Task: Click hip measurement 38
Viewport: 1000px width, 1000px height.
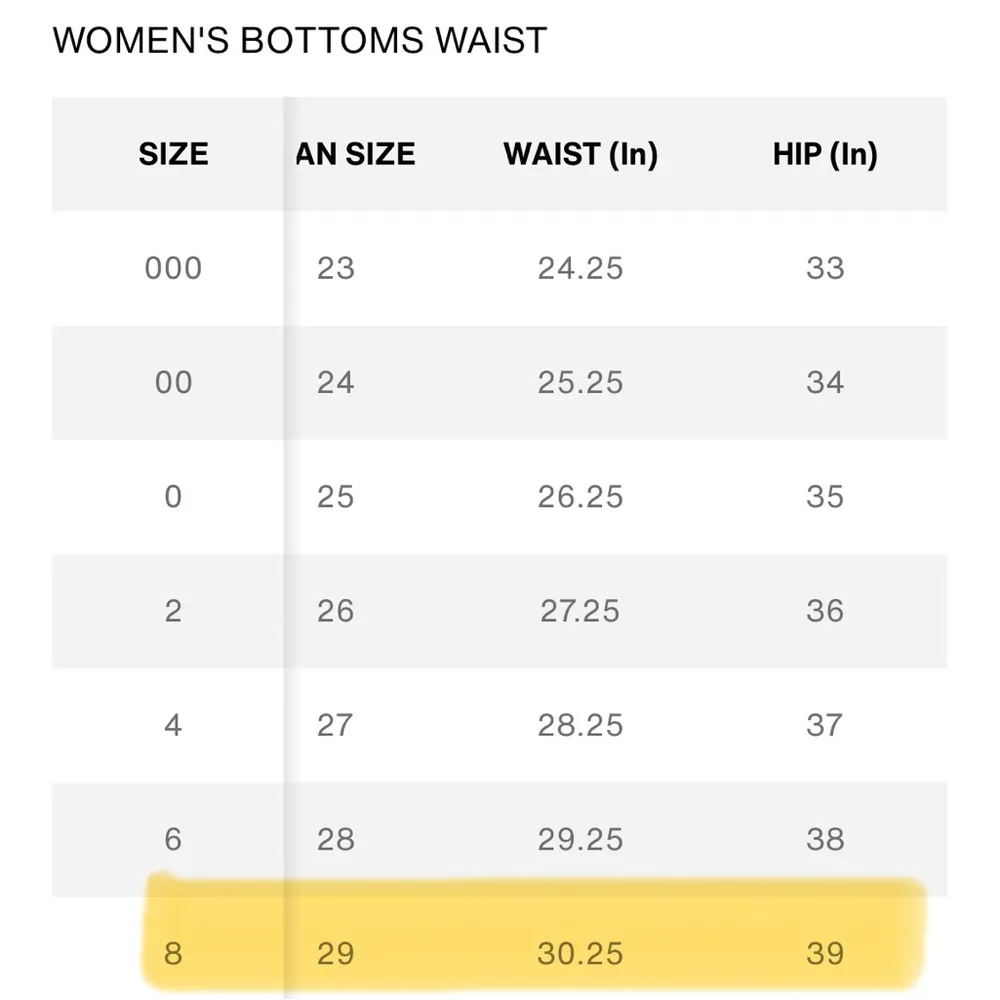Action: pos(825,839)
